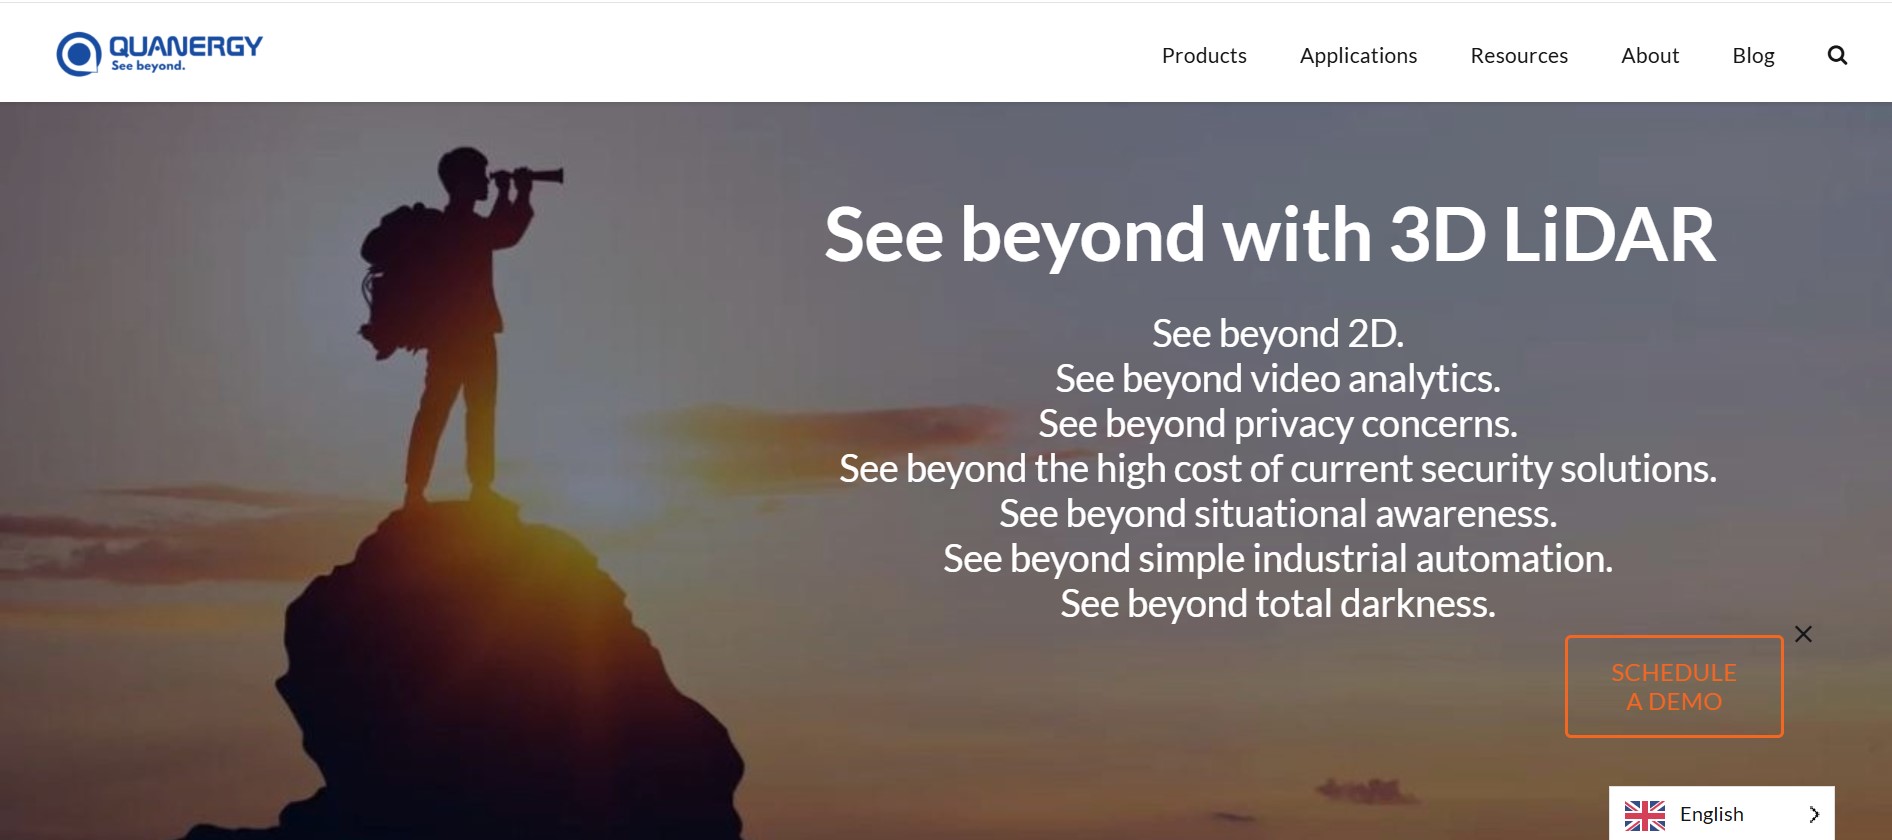Click the QUANERGY wordmark text

pos(186,46)
